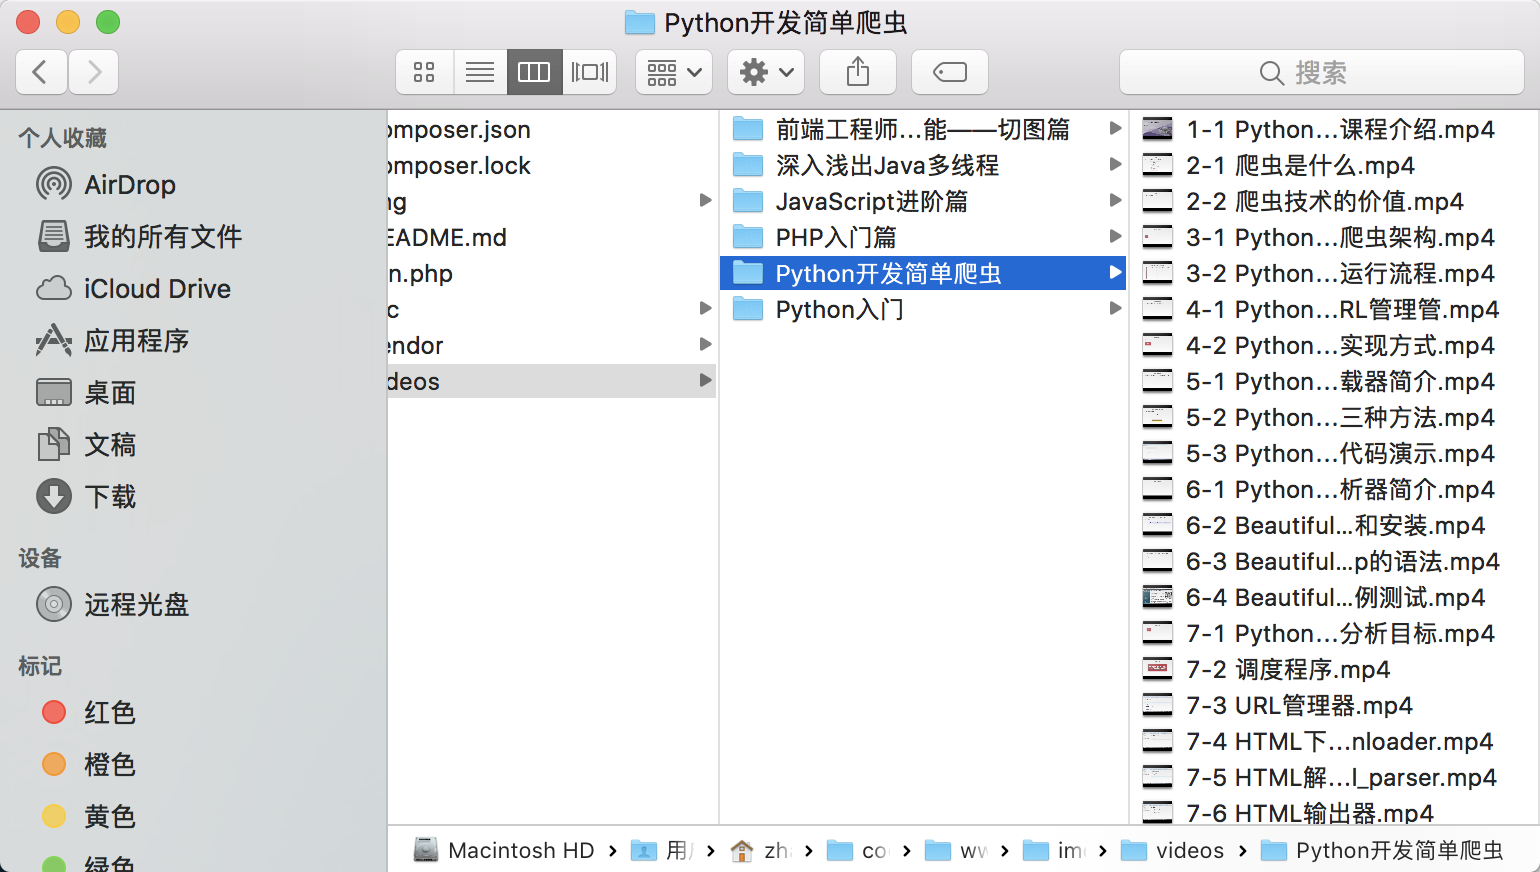Select the 1-1 Python 课程介绍.mp4 thumbnail
Viewport: 1540px width, 872px height.
tap(1157, 129)
